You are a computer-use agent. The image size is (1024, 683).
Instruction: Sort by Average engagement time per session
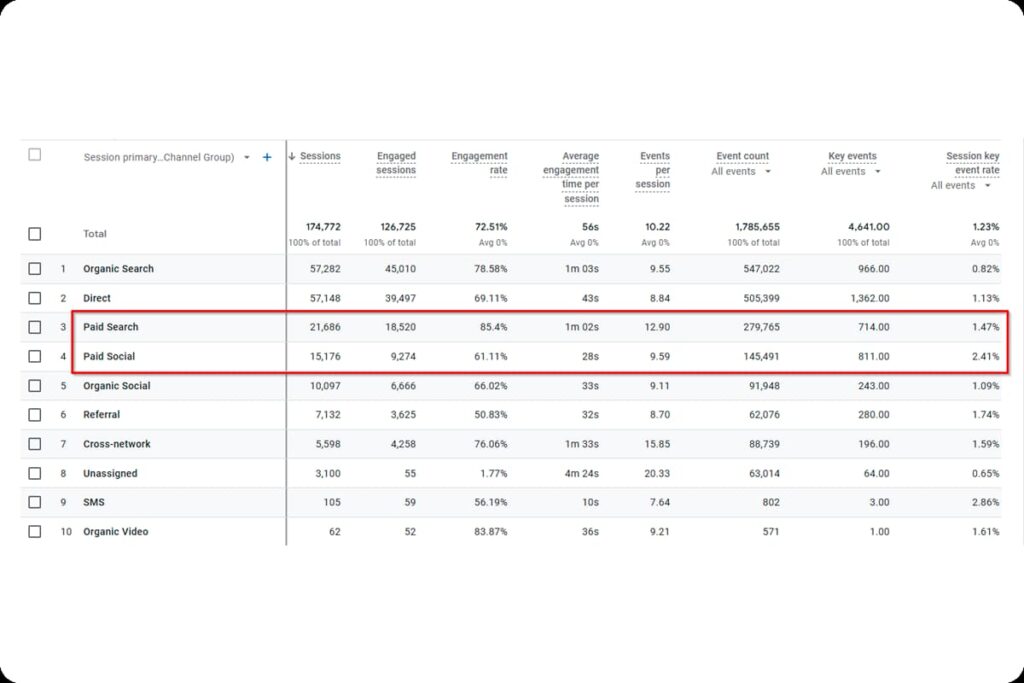(x=571, y=177)
